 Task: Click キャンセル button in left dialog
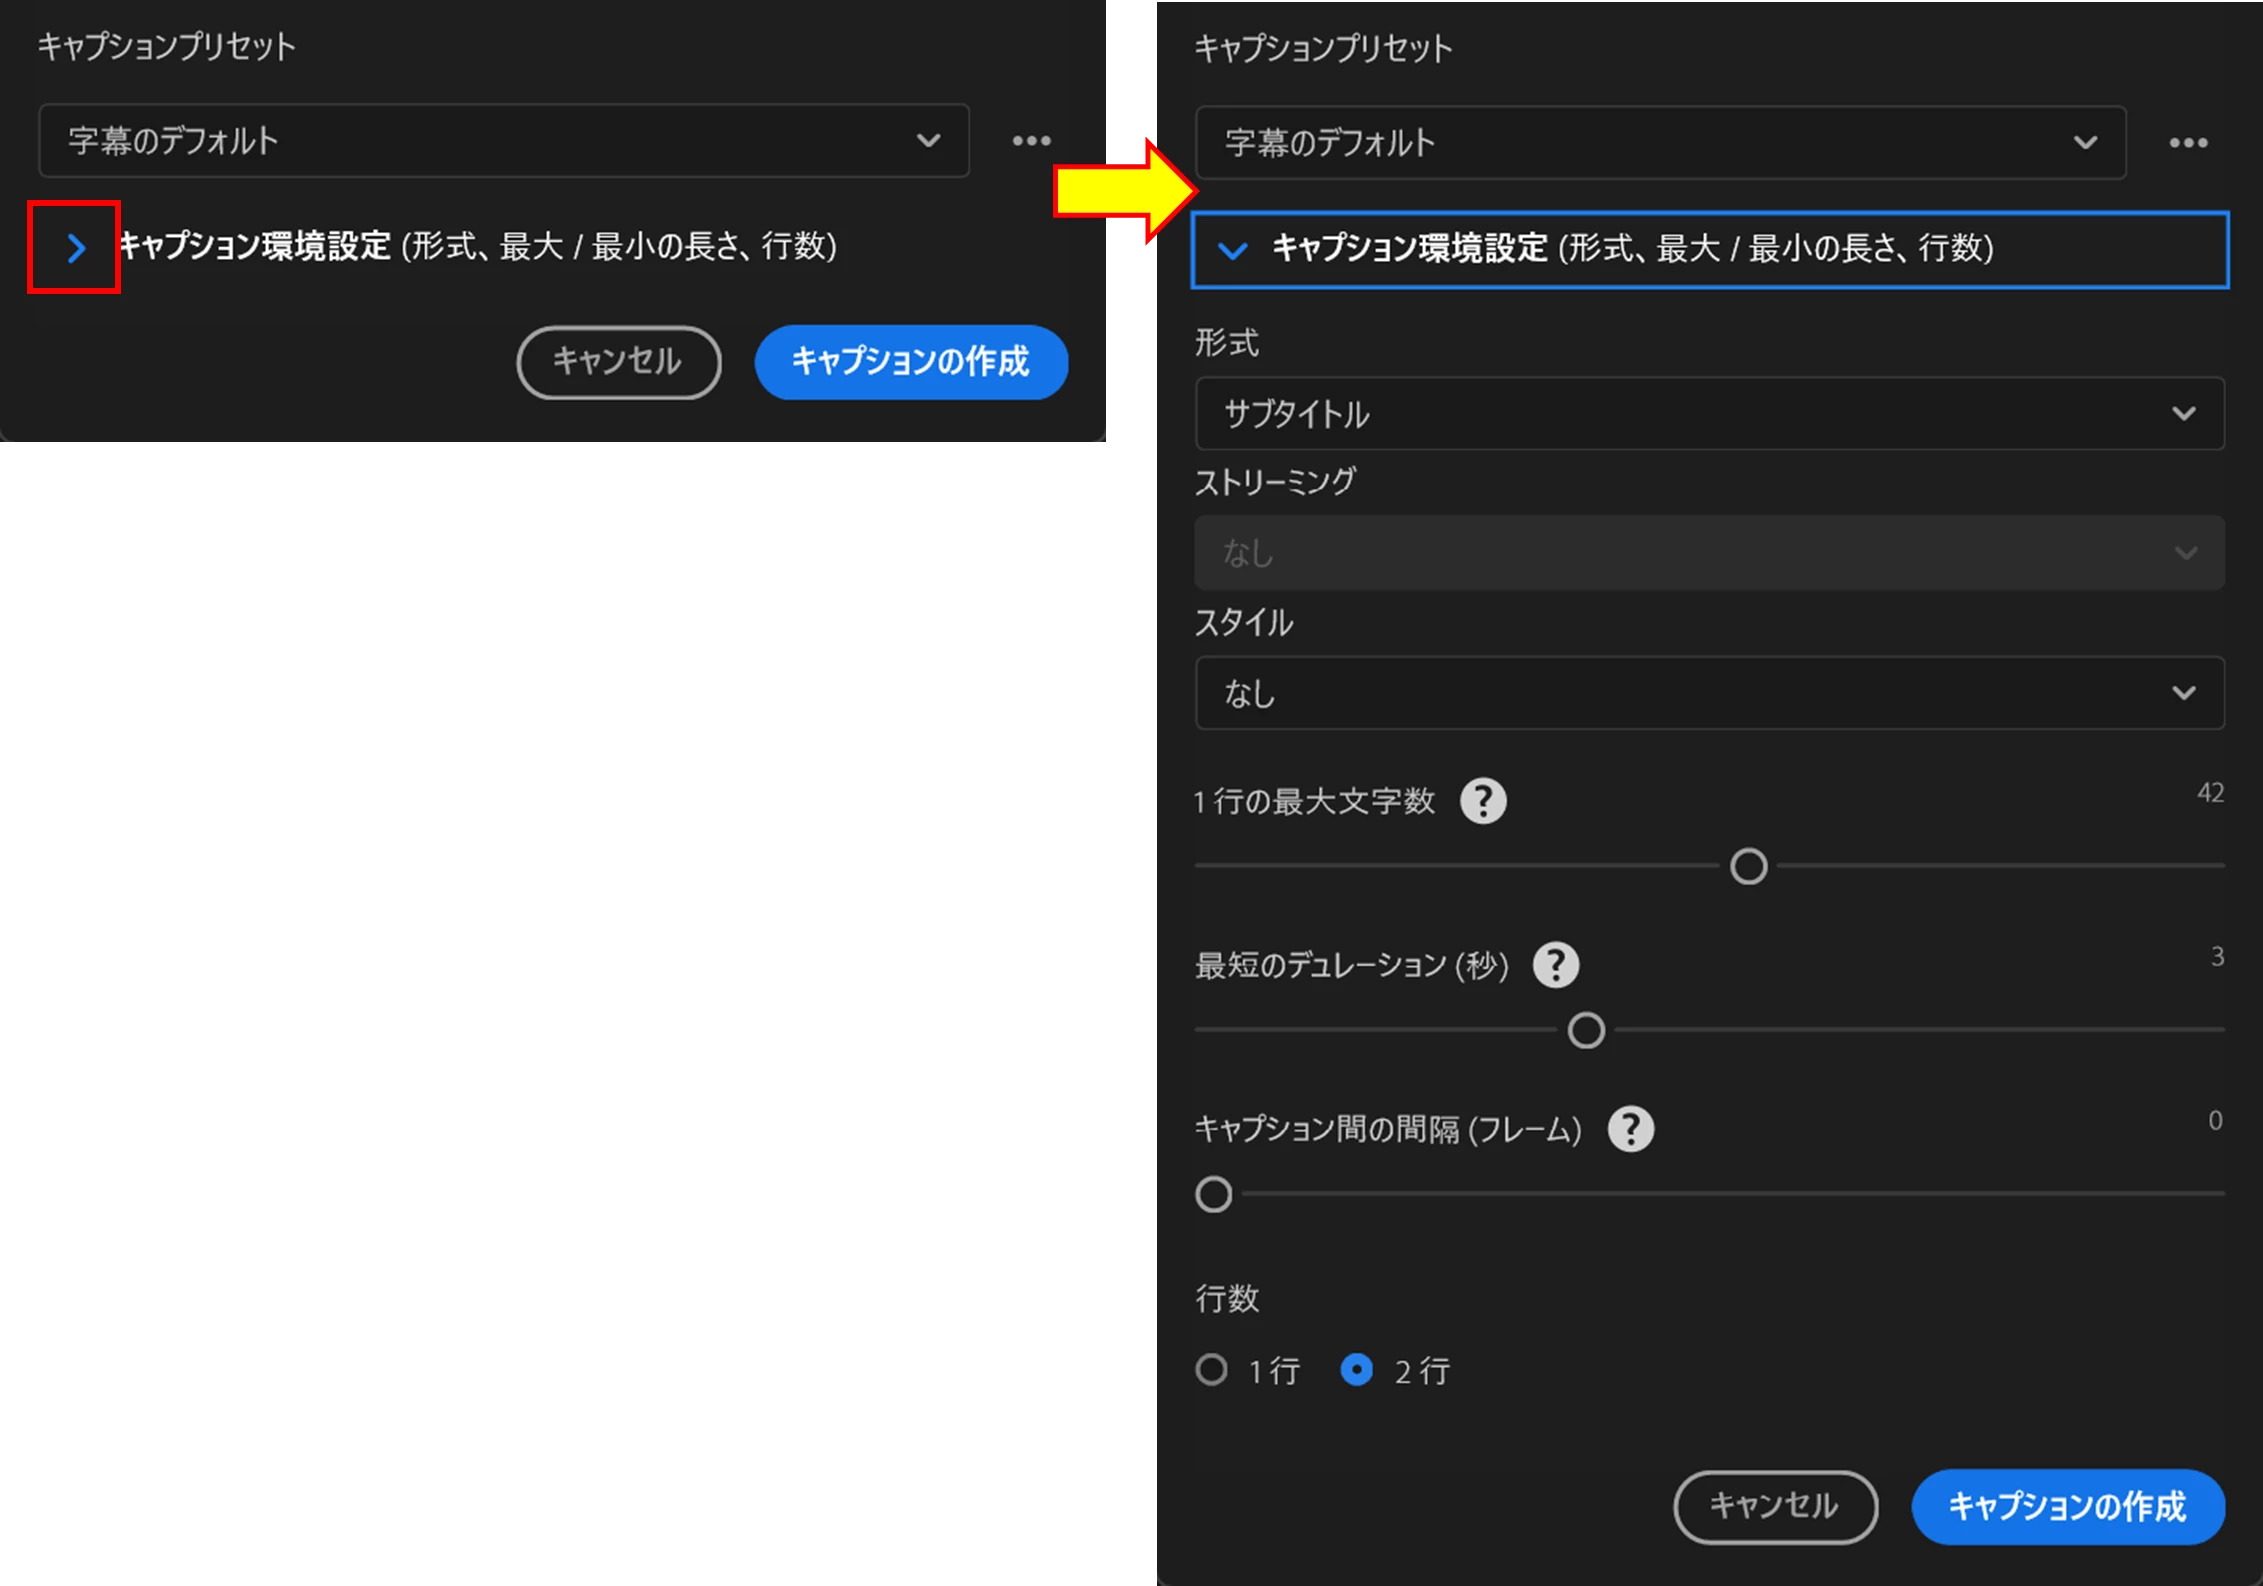(x=618, y=362)
